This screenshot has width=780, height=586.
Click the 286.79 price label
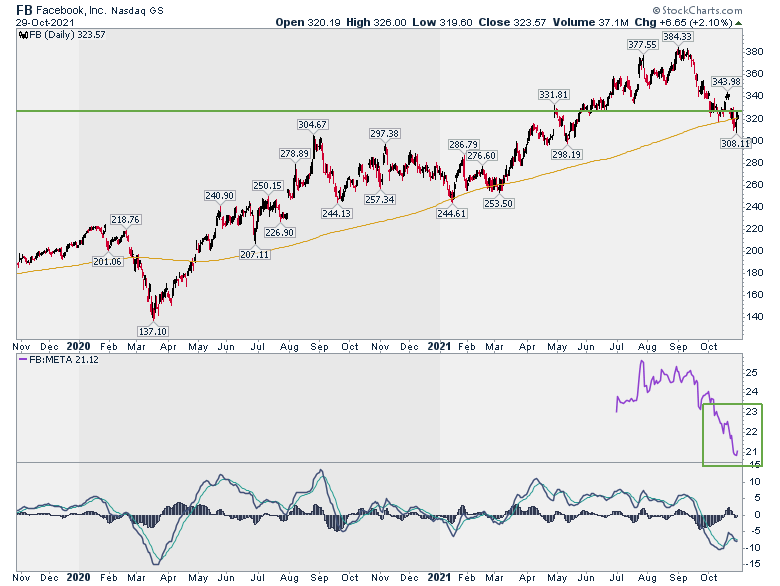(464, 145)
